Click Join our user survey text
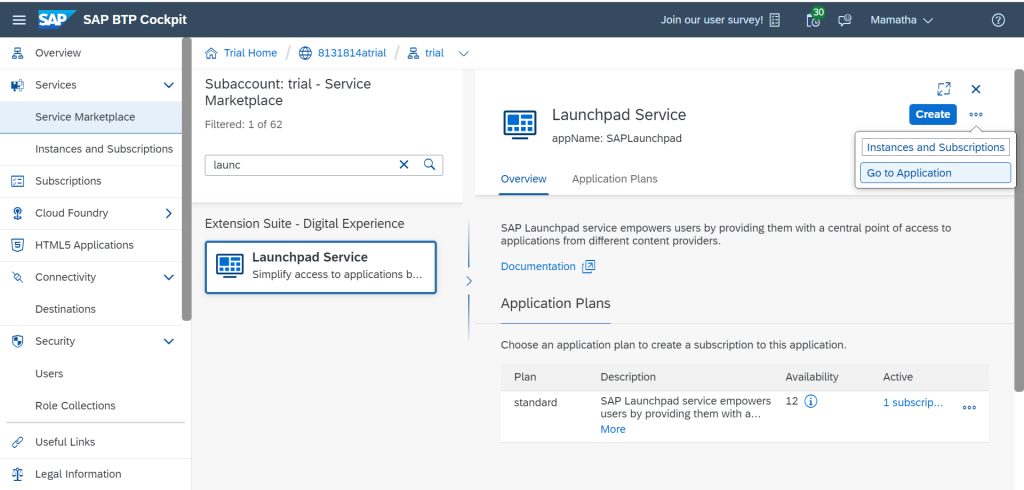The width and height of the screenshot is (1024, 490). (711, 20)
